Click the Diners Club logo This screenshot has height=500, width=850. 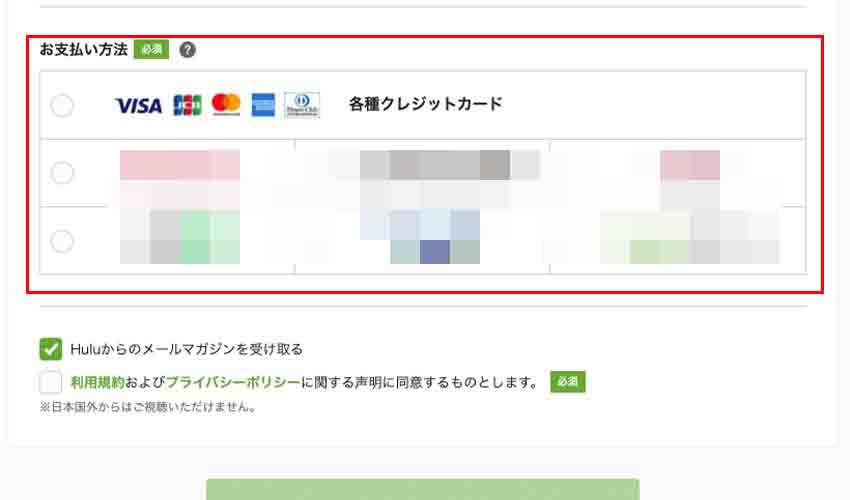(x=302, y=105)
